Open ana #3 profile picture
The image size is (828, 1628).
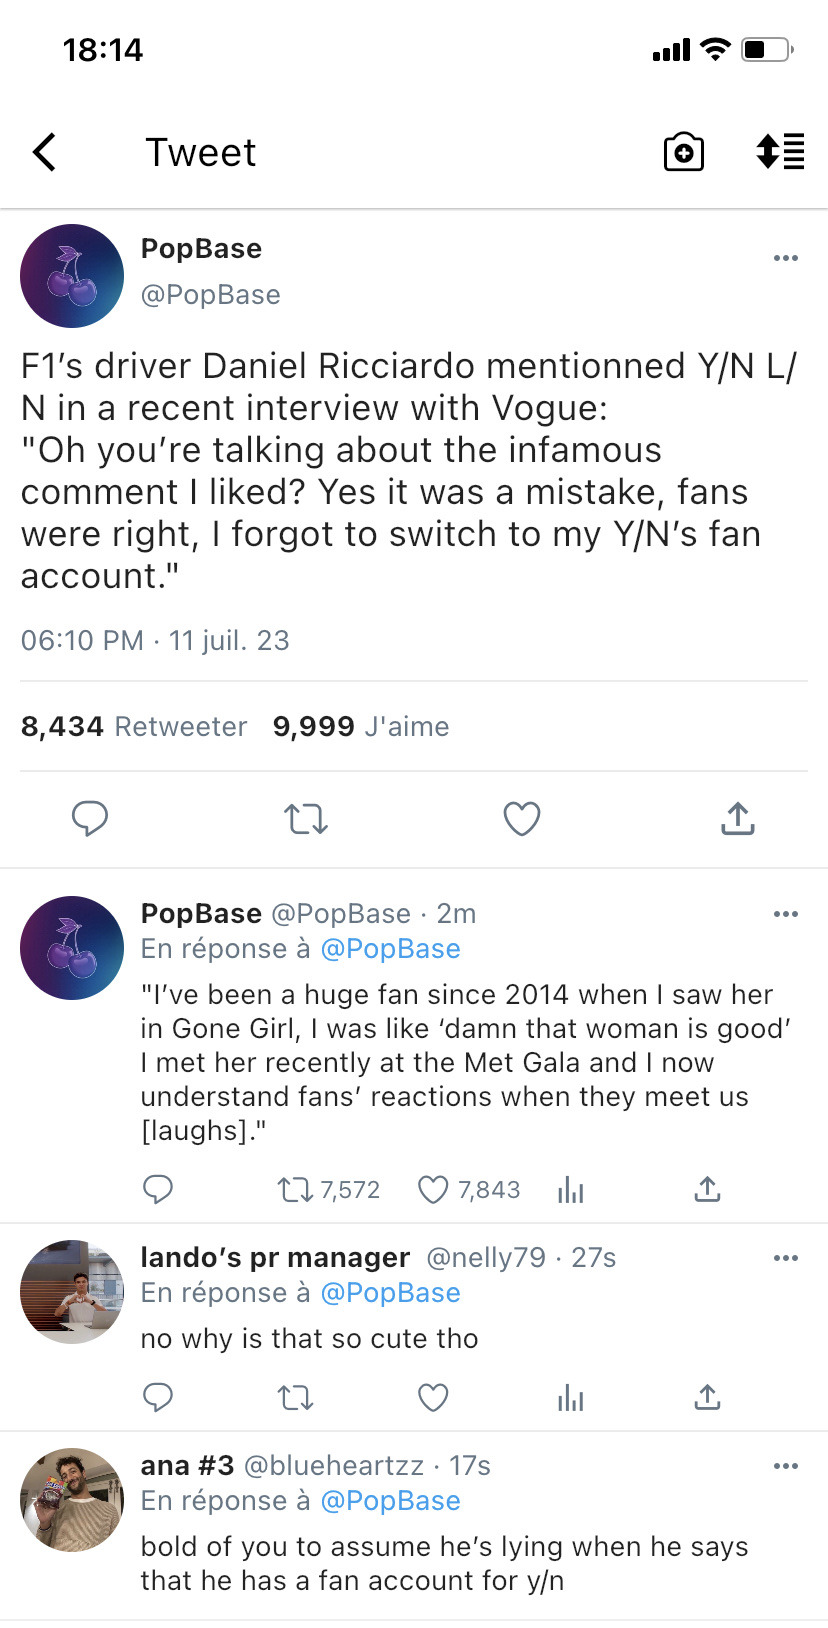click(x=72, y=1500)
